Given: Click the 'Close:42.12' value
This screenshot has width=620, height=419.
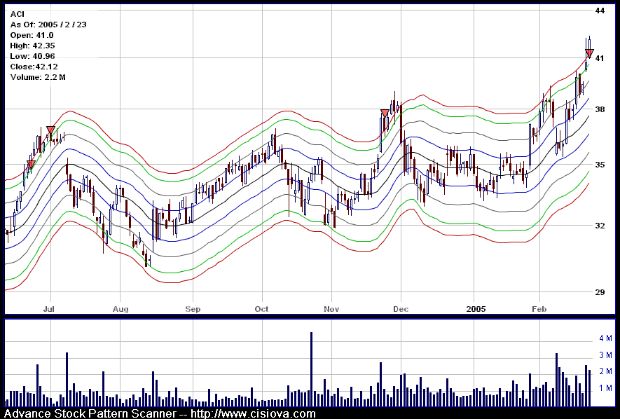Looking at the screenshot, I should (32, 66).
